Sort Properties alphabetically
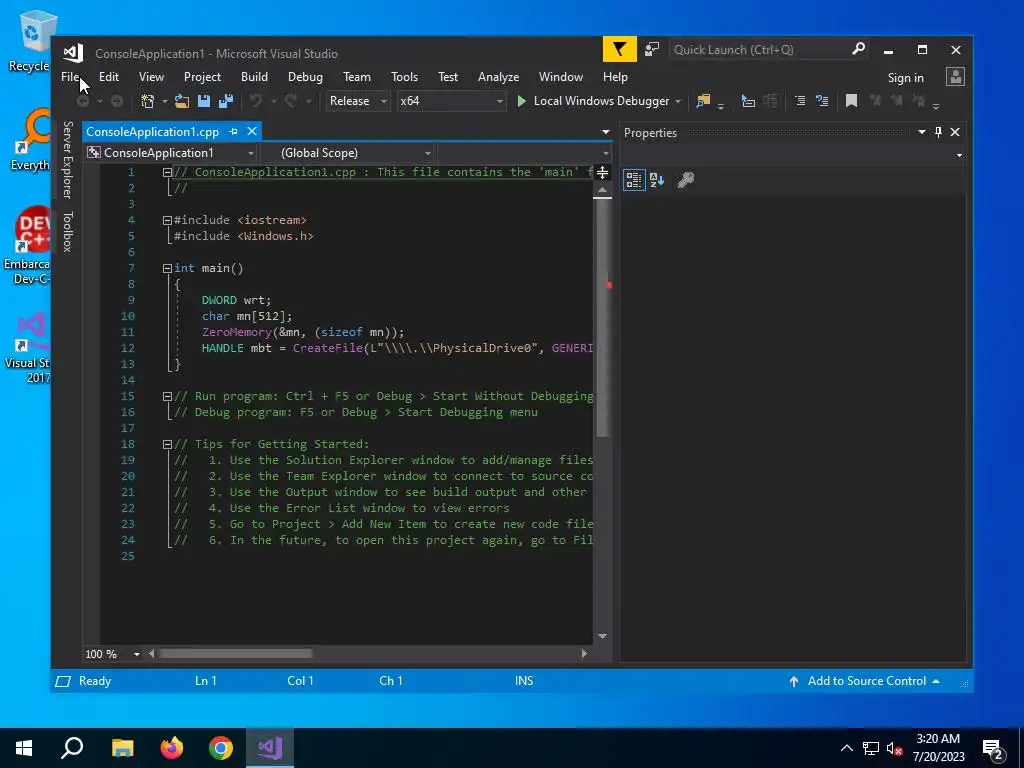The width and height of the screenshot is (1024, 768). pyautogui.click(x=657, y=180)
